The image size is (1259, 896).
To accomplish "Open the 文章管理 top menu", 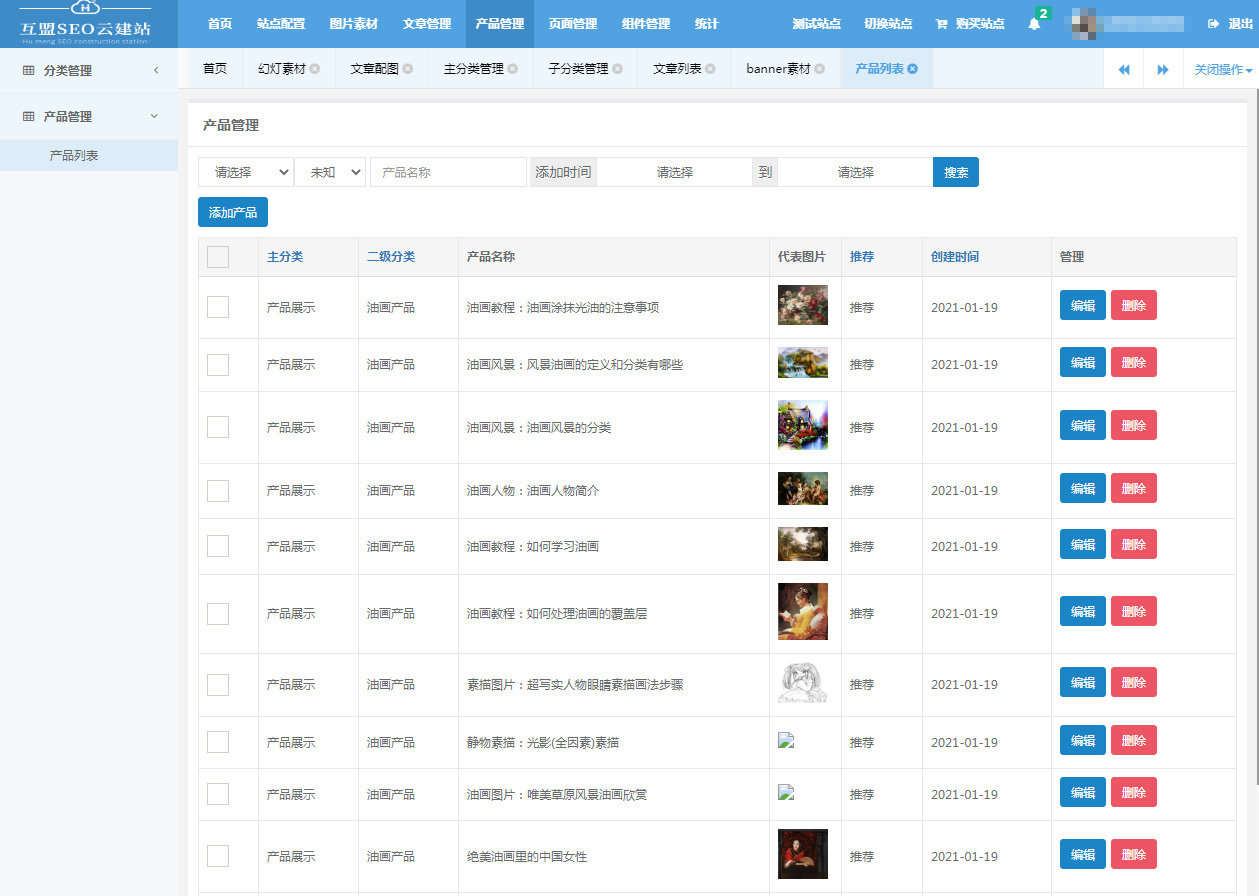I will pyautogui.click(x=427, y=24).
